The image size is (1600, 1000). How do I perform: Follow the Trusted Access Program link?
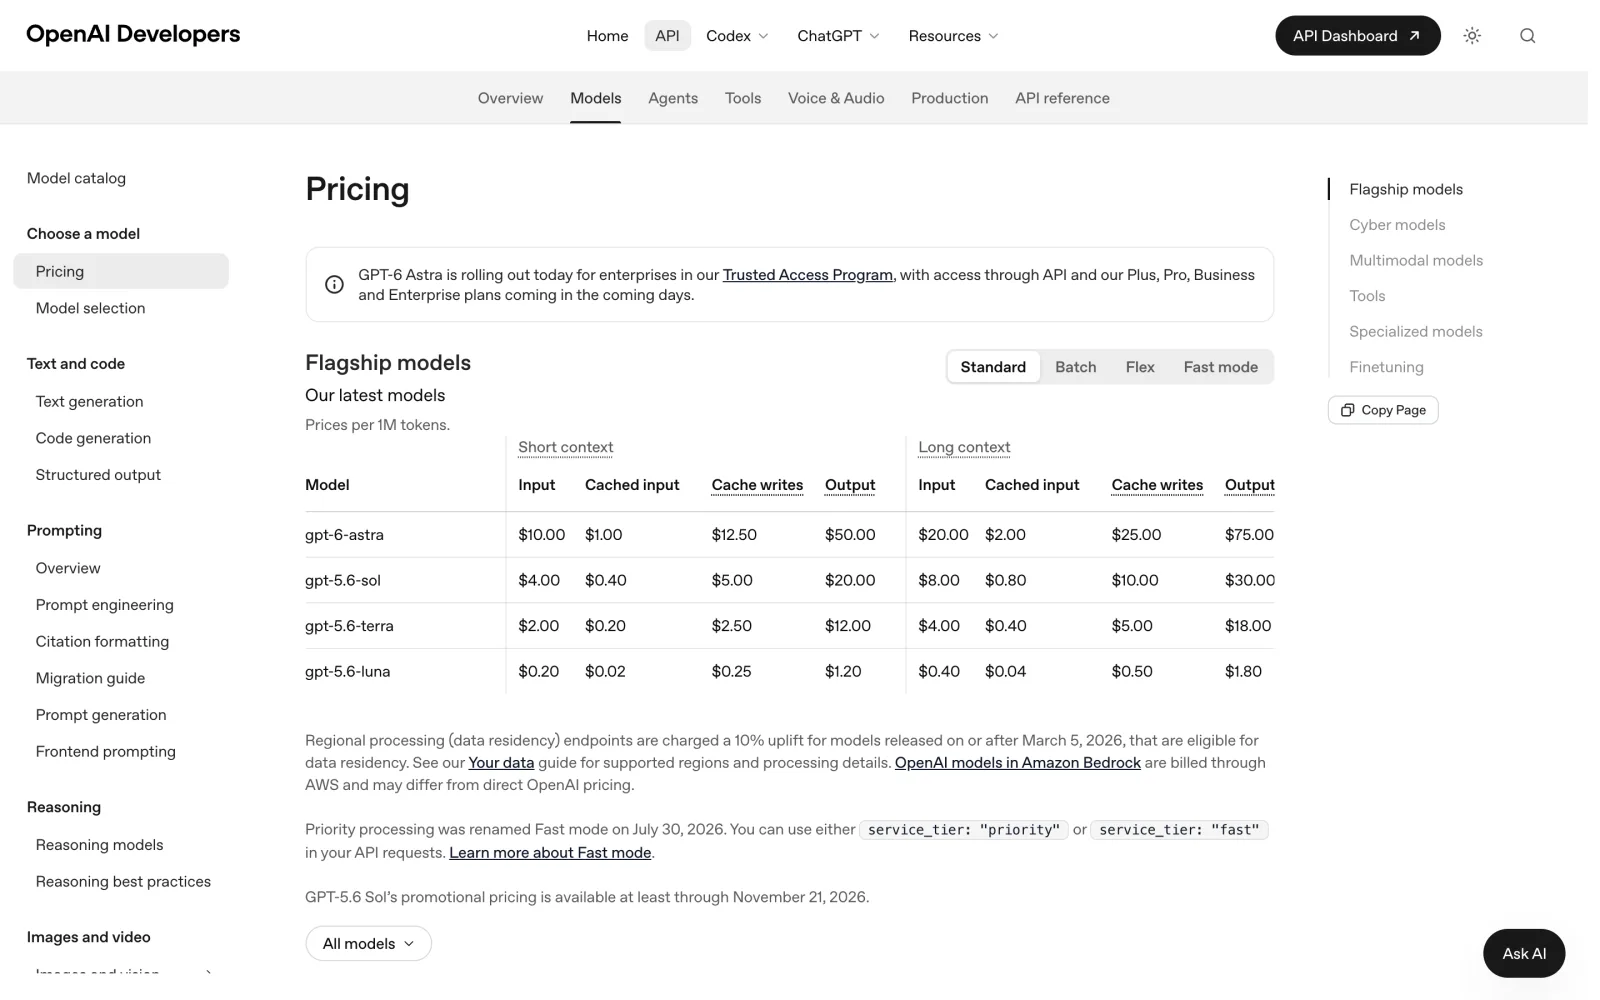coord(807,275)
